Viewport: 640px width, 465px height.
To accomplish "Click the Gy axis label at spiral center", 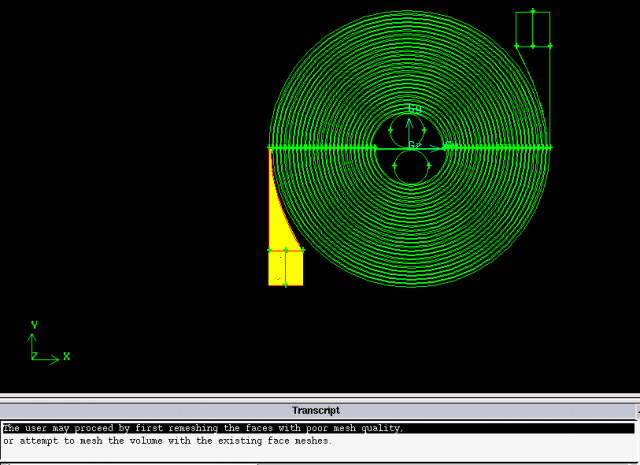I will coord(414,108).
